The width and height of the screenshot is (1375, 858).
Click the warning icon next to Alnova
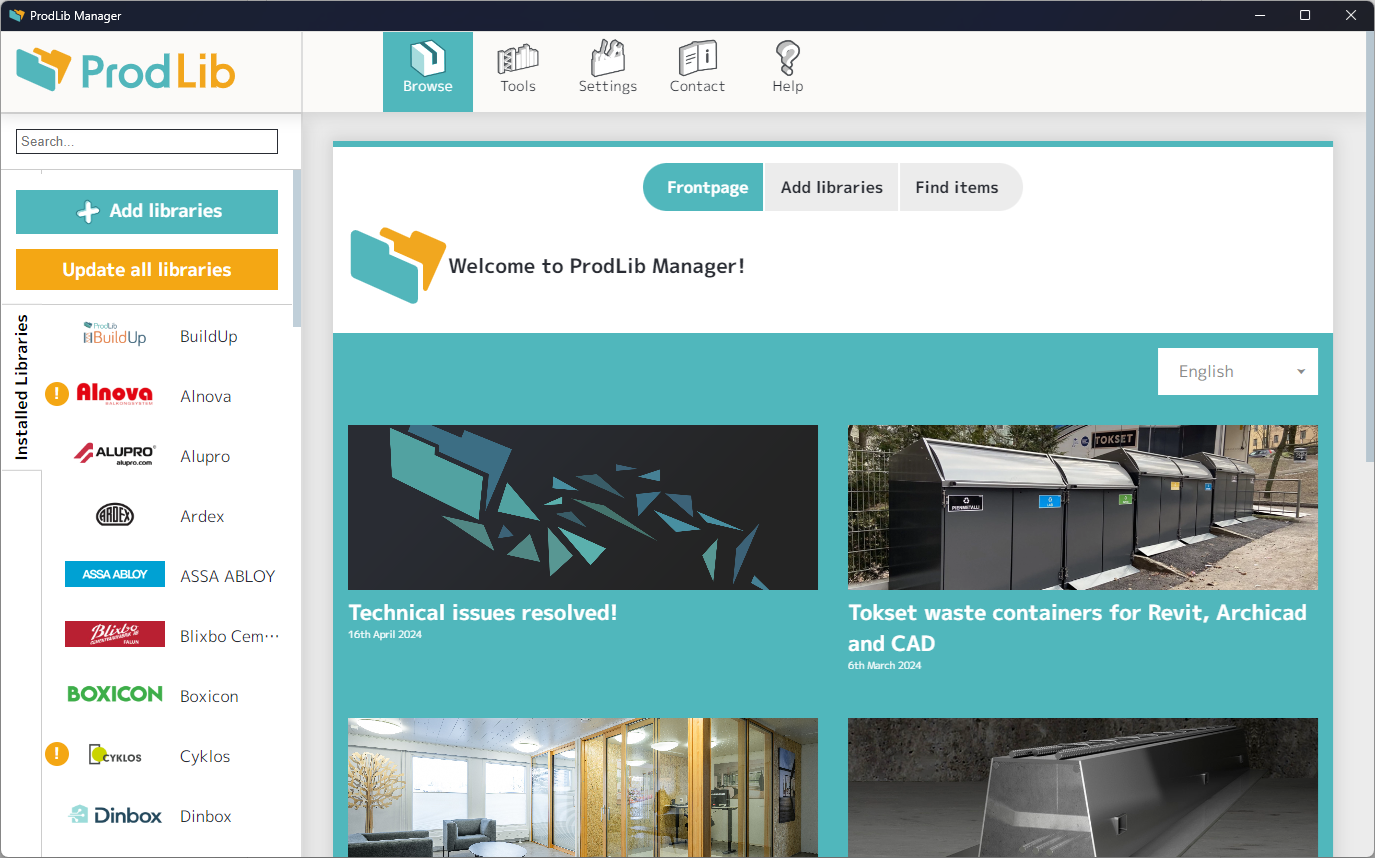(x=57, y=394)
